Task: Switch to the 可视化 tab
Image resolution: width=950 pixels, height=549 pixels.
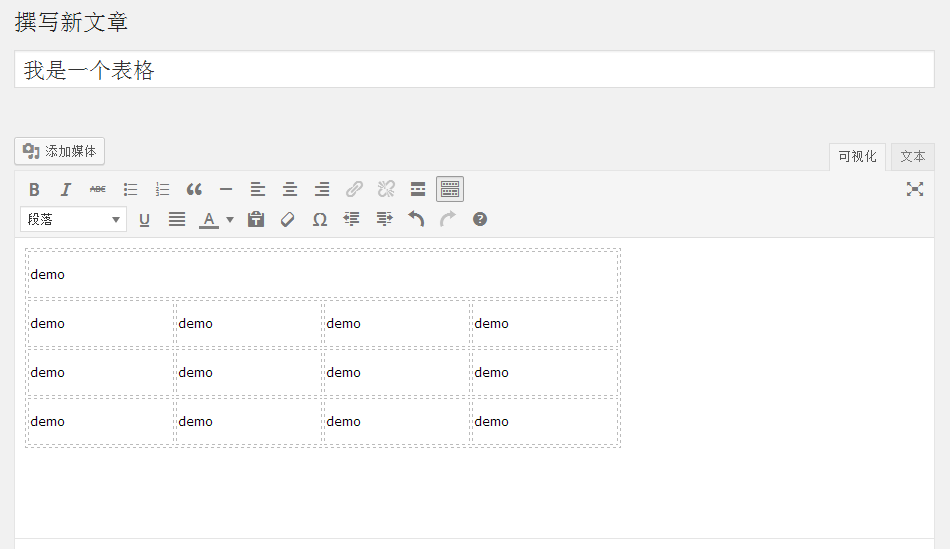Action: pyautogui.click(x=857, y=157)
